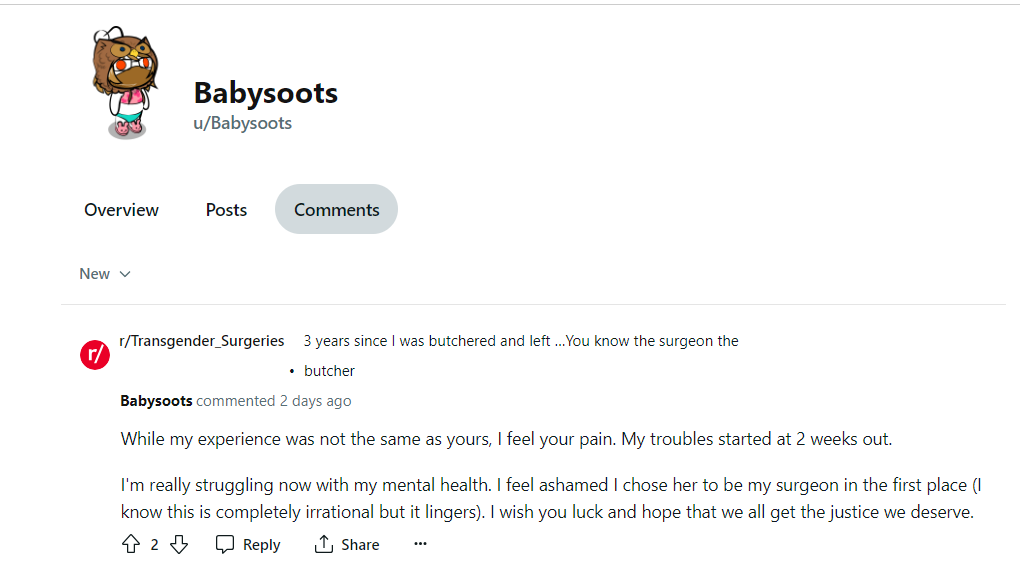Open the comment's three-dot options menu
This screenshot has width=1020, height=581.
[420, 544]
